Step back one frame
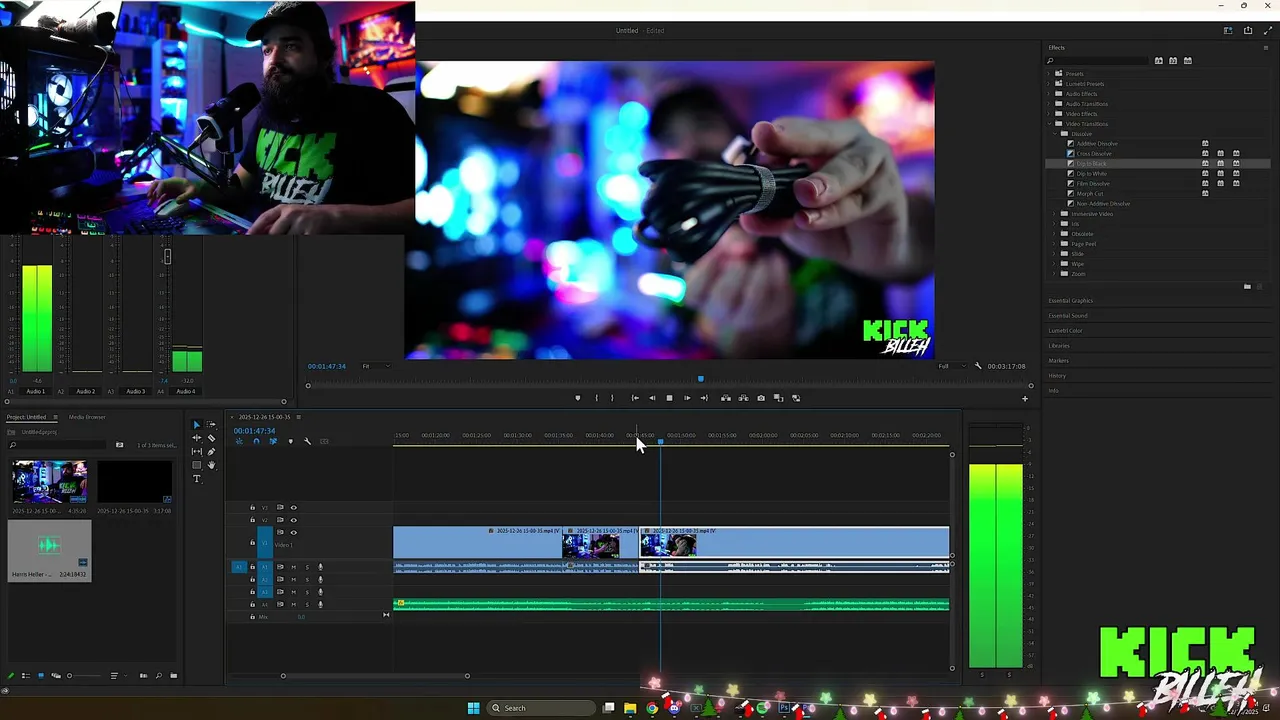 (x=652, y=398)
